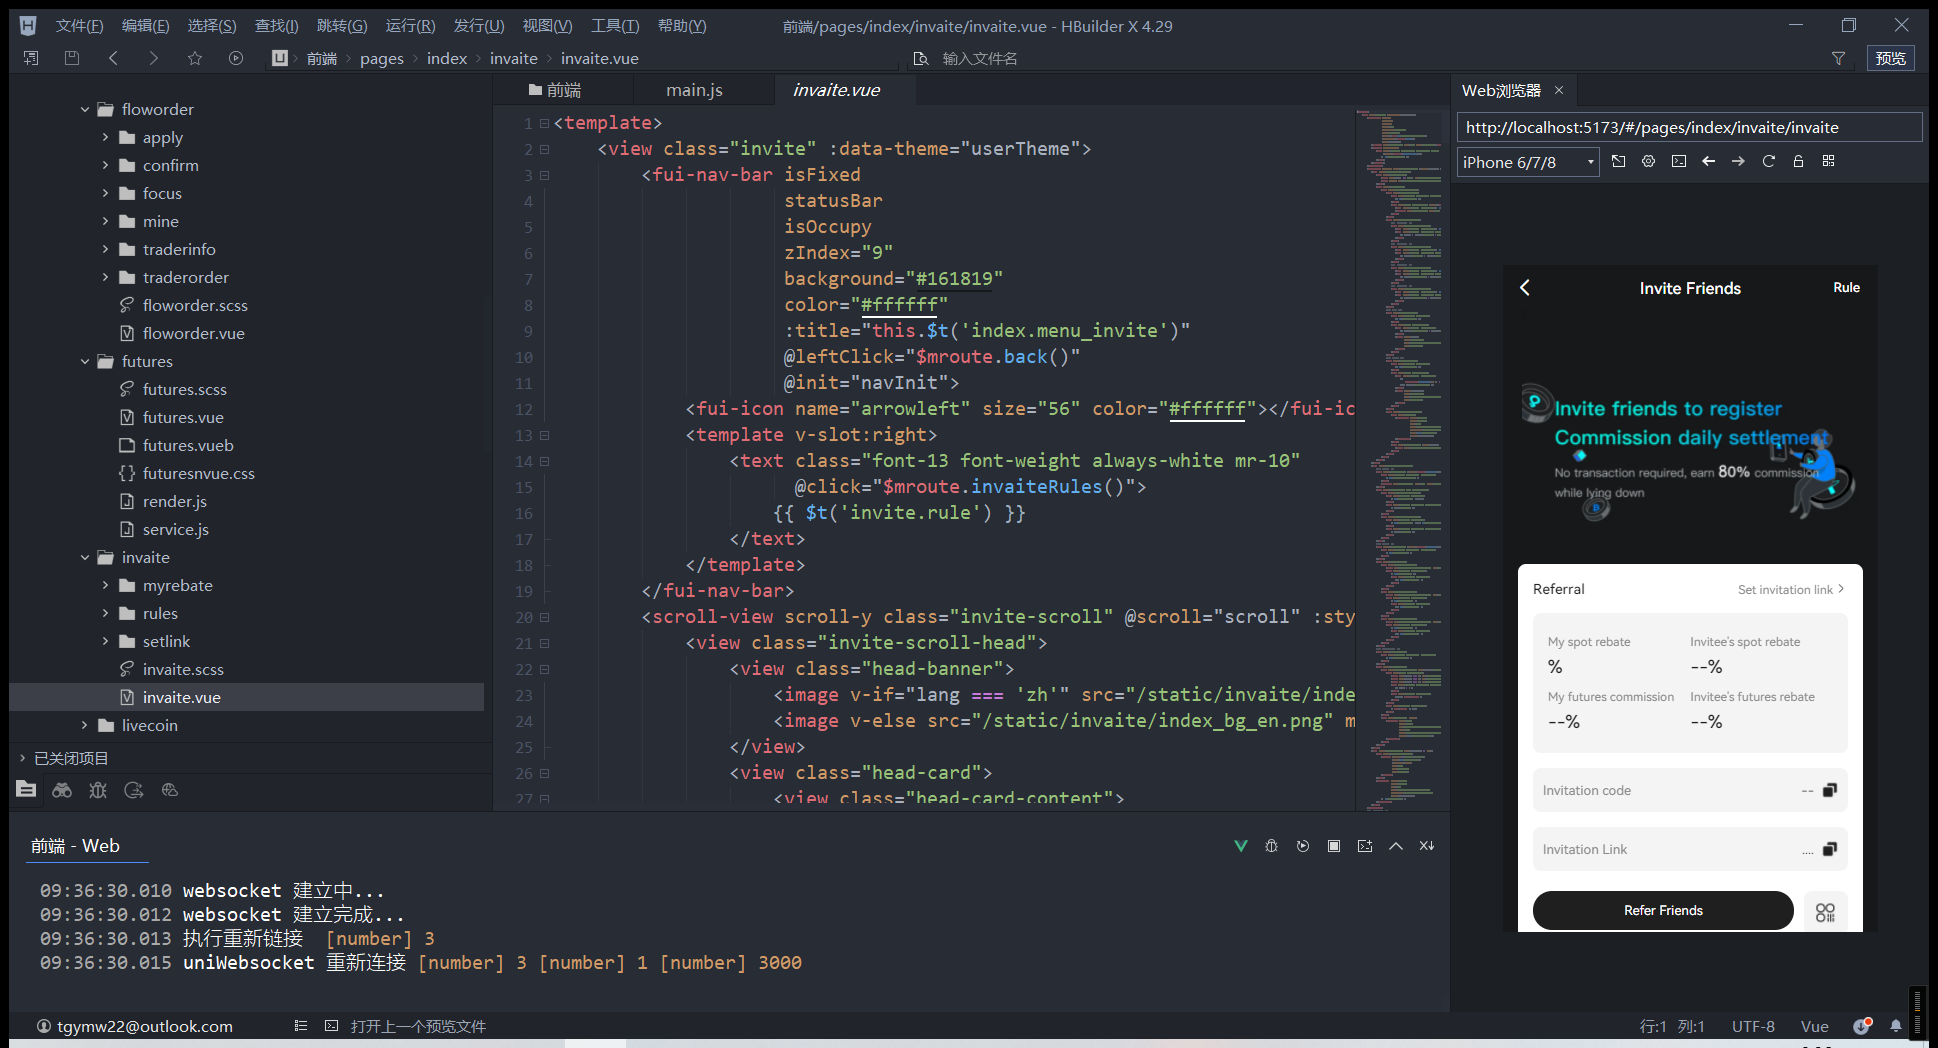Open the devtools console icon in browser panel
This screenshot has width=1938, height=1048.
pyautogui.click(x=1678, y=161)
